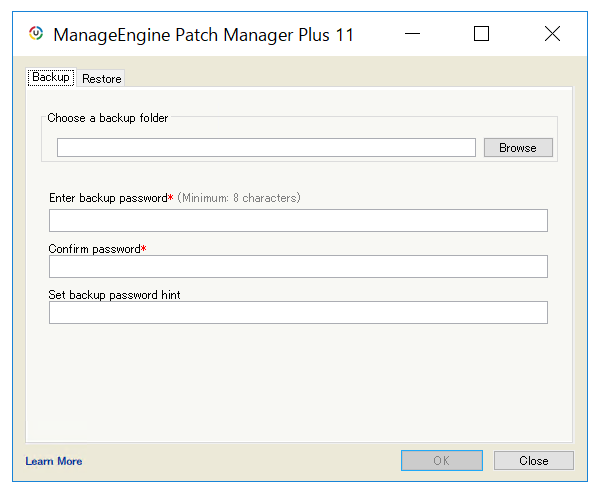Maximize the Patch Manager Plus window
Viewport: 601px width, 489px height.
pos(481,34)
